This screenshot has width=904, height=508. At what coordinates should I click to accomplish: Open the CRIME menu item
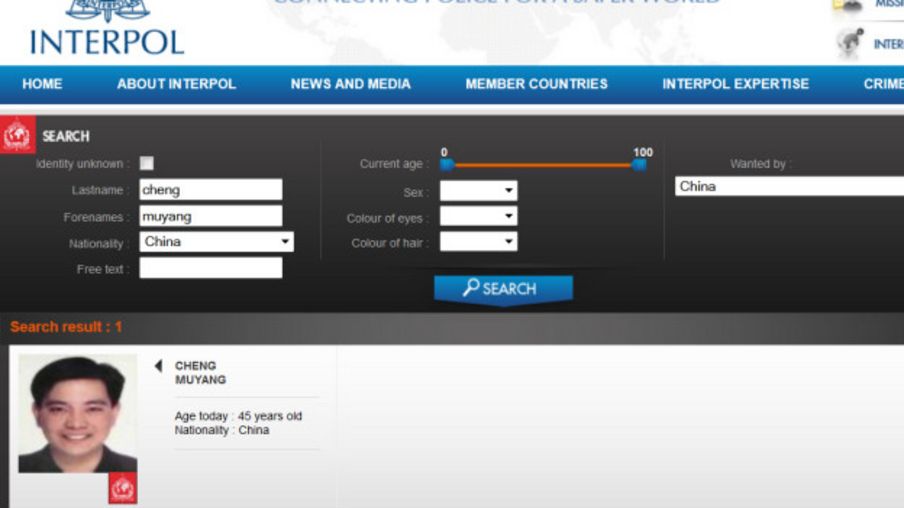[883, 84]
